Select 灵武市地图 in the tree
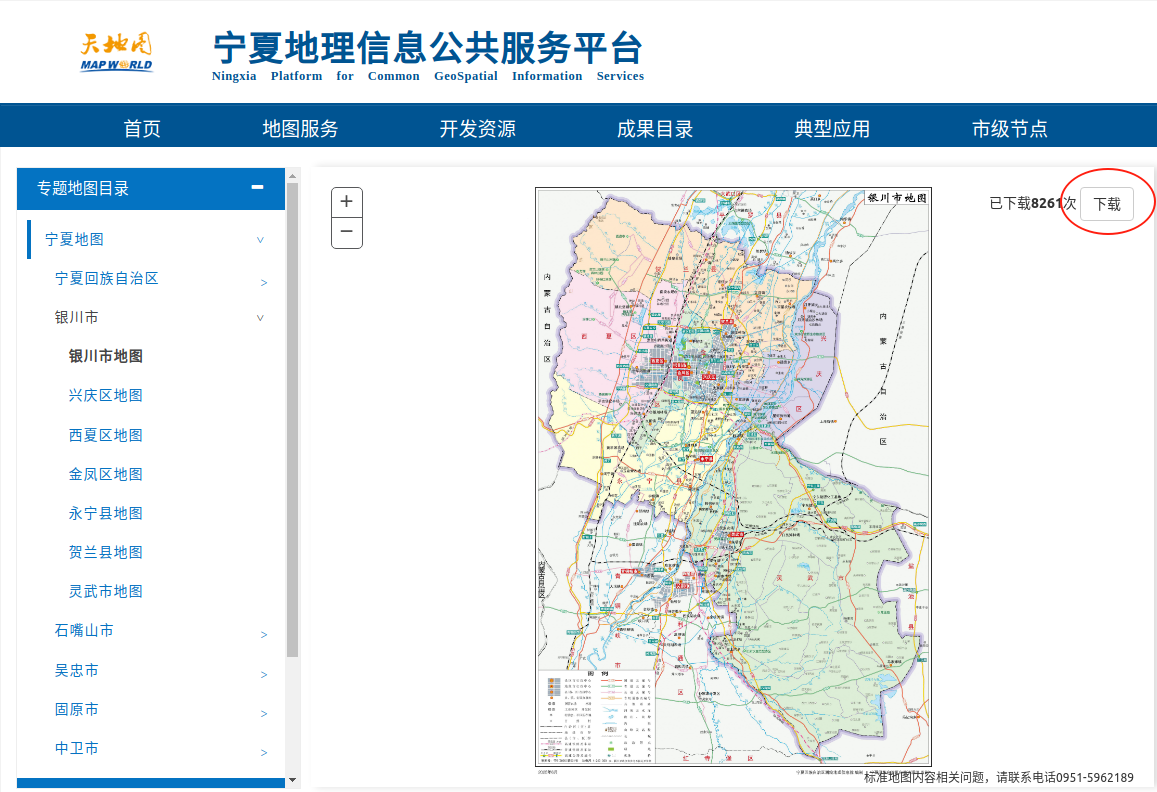 coord(105,591)
